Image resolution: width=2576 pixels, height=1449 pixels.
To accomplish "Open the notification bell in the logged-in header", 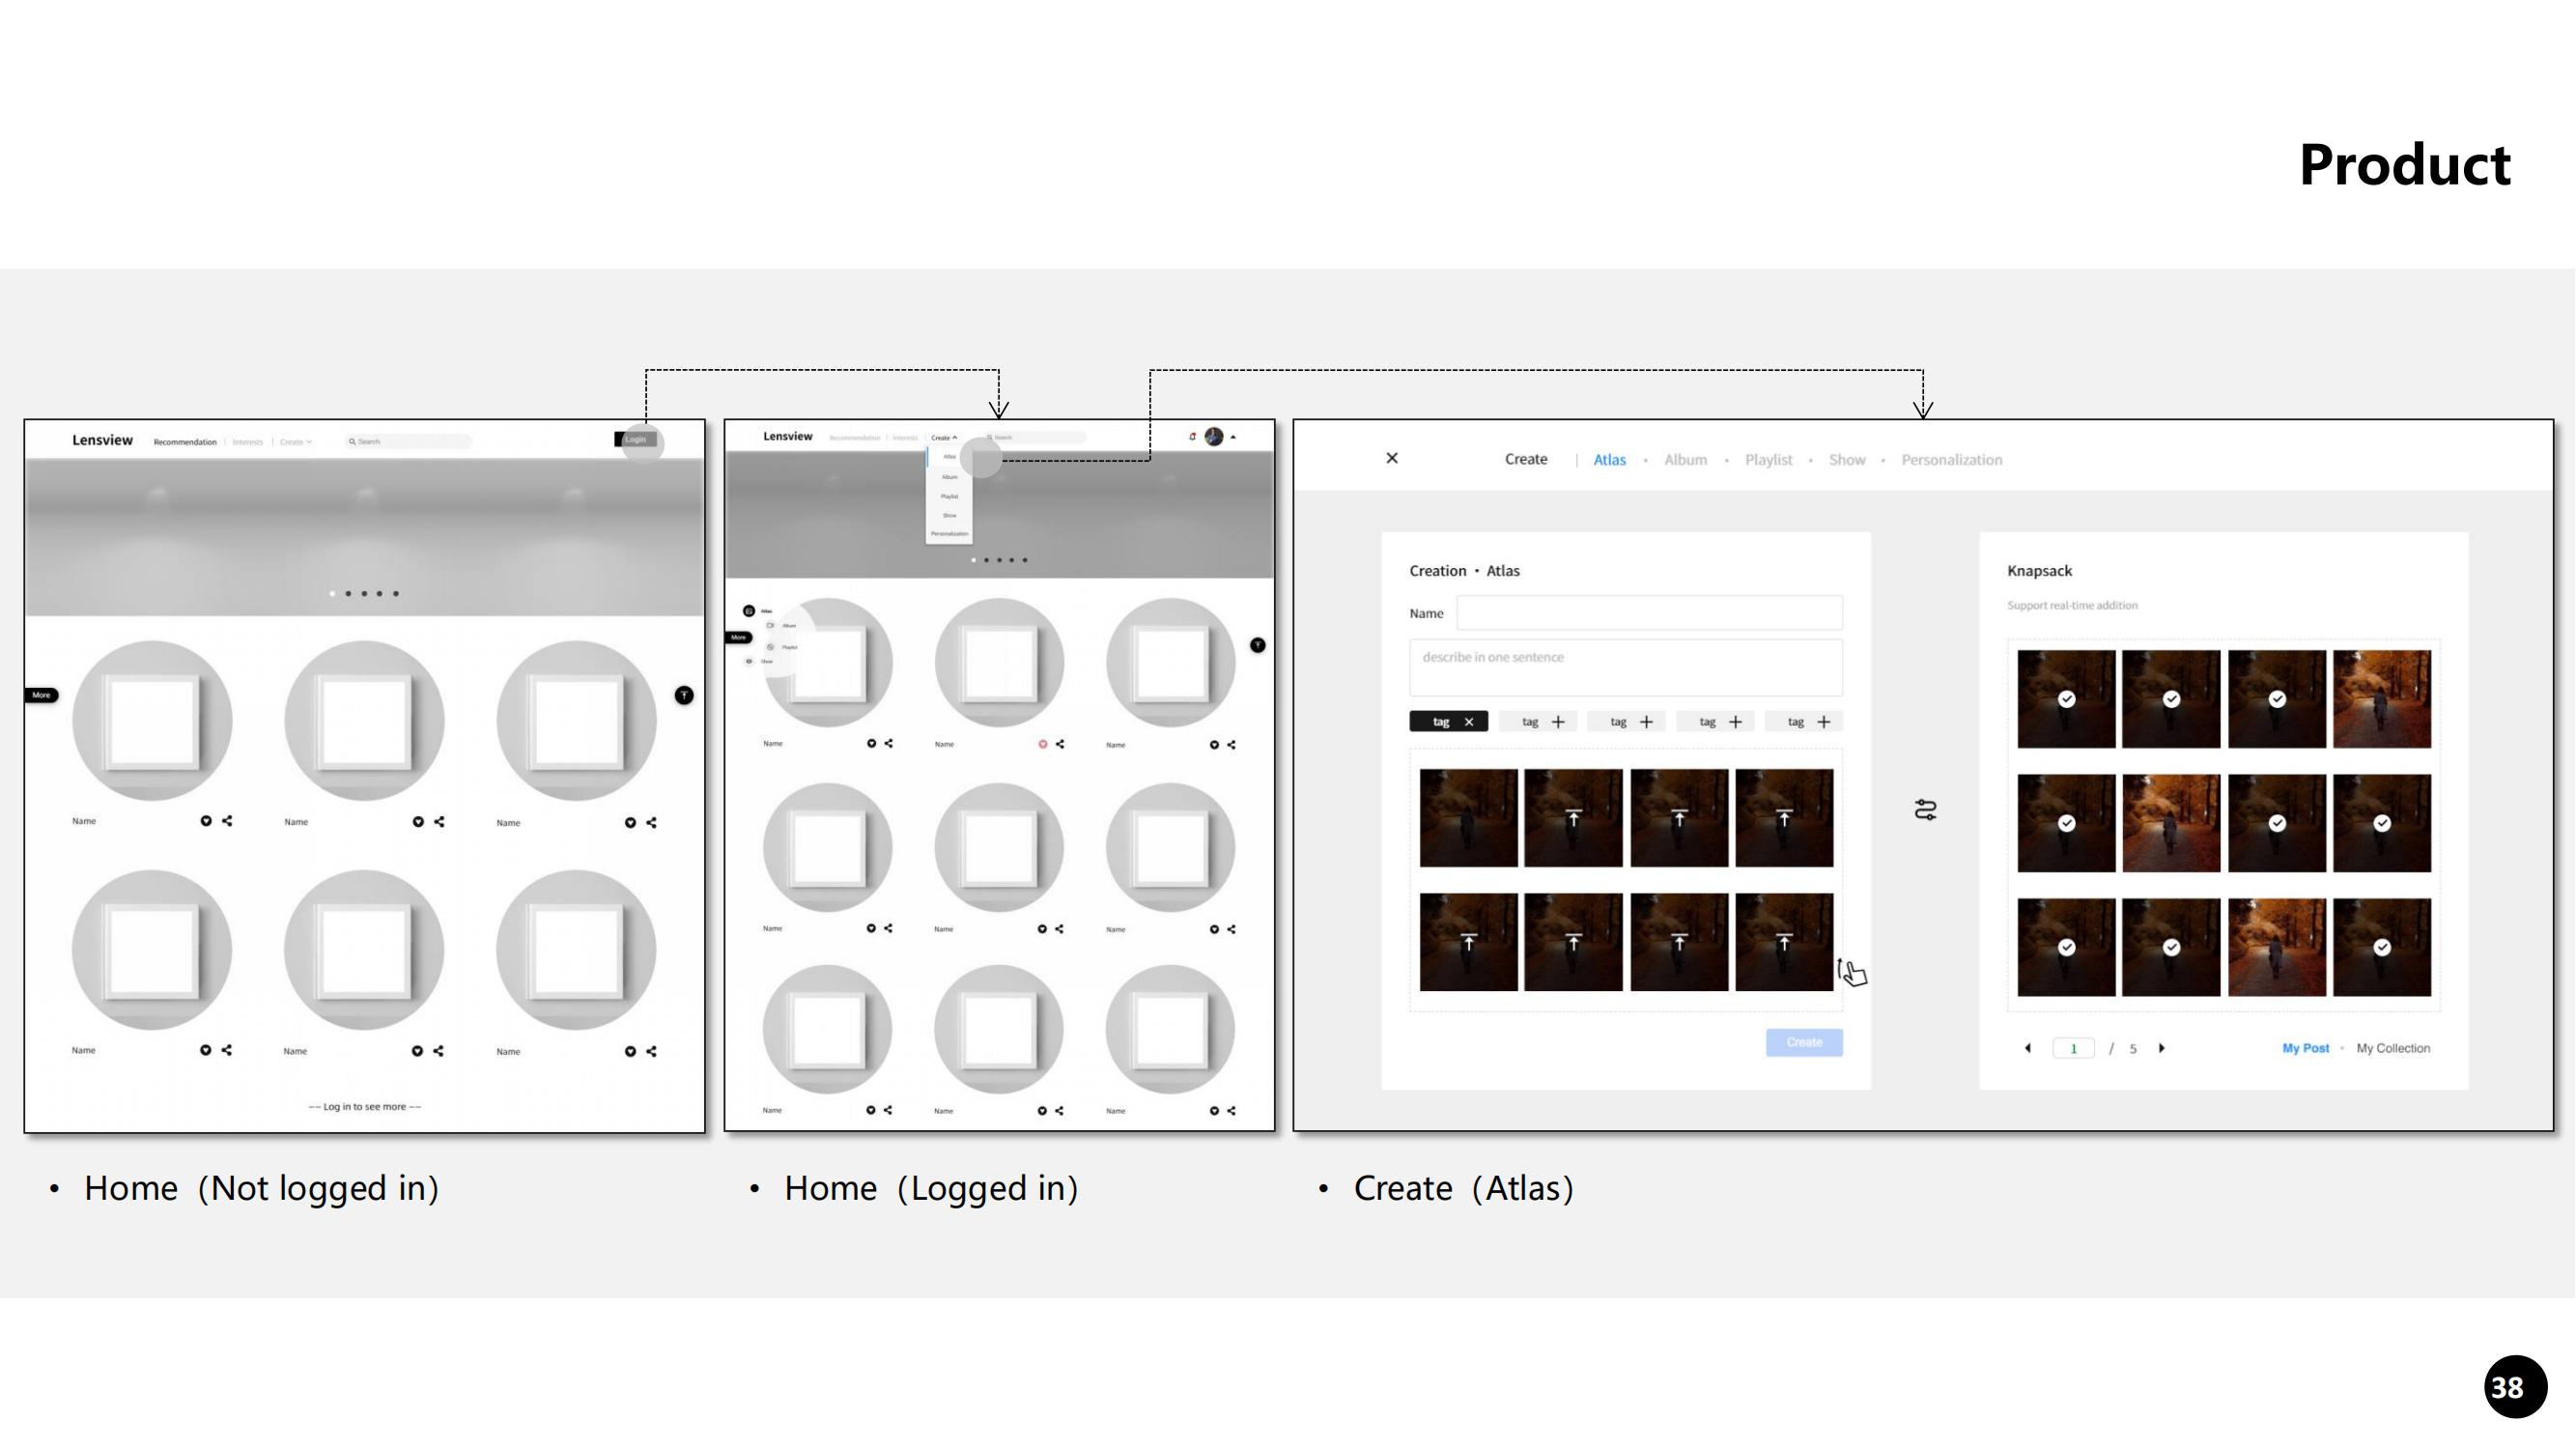I will pyautogui.click(x=1192, y=437).
